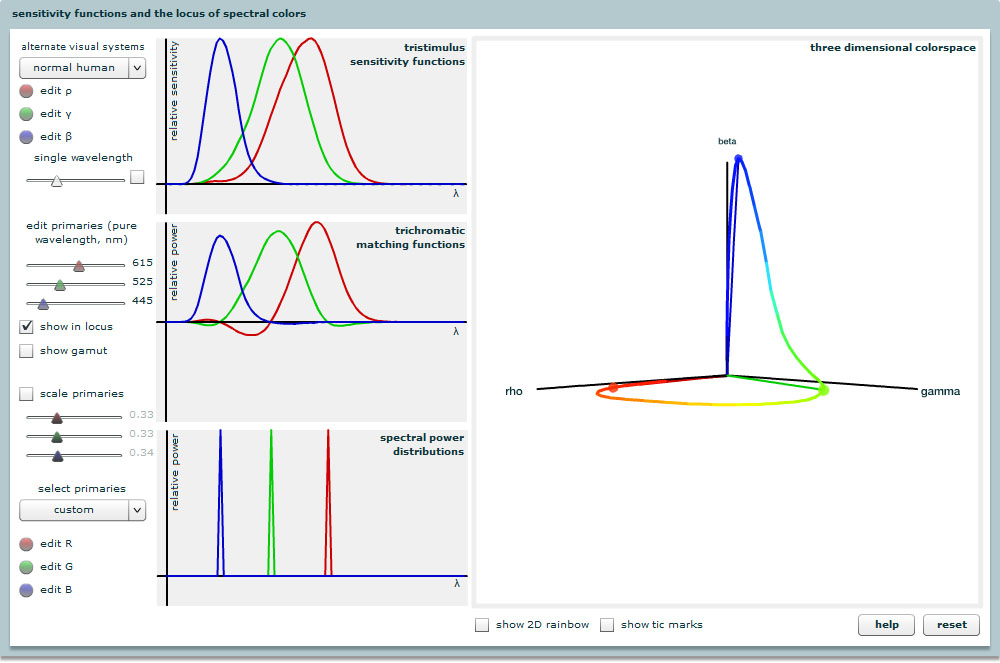Screen dimensions: 1000x663
Task: Select the red edit R circle
Action: [x=27, y=544]
